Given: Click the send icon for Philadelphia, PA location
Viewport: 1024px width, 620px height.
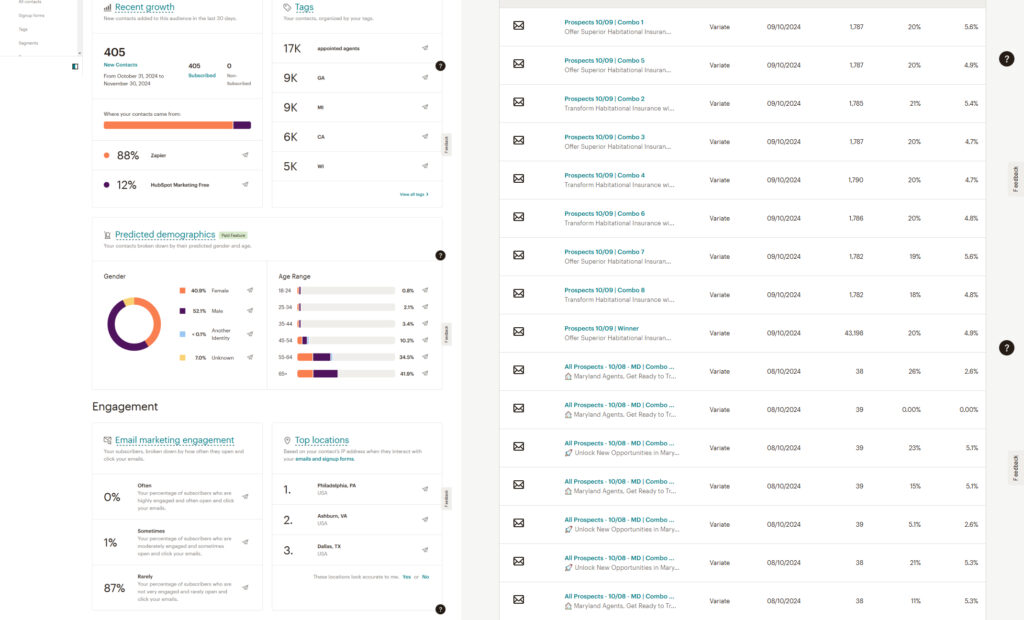Looking at the screenshot, I should click(425, 489).
